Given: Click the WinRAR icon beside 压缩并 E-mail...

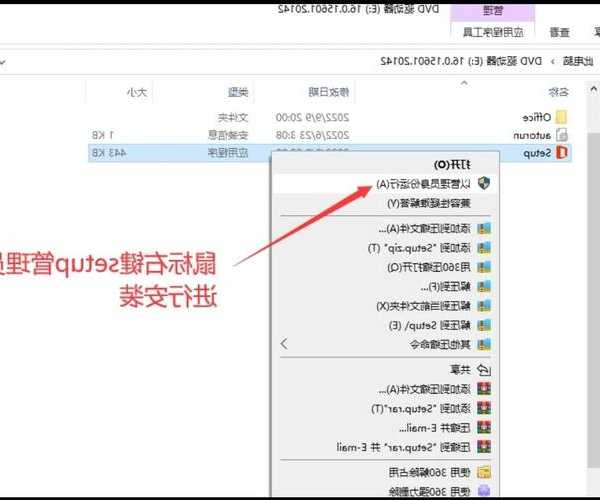Looking at the screenshot, I should pos(484,427).
